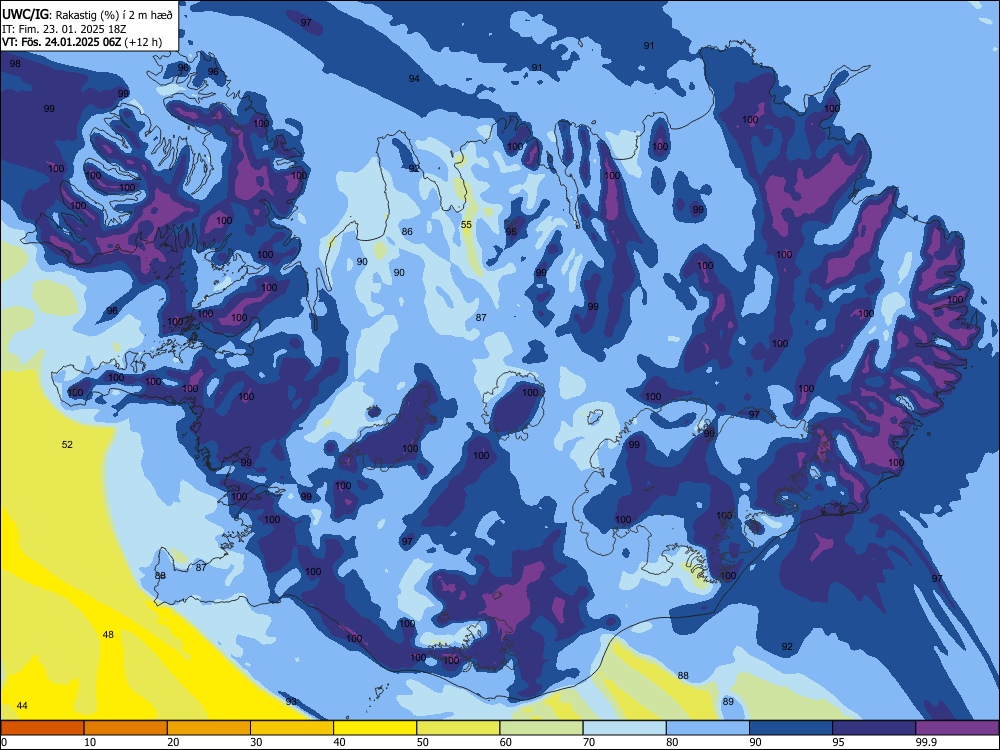The width and height of the screenshot is (1000, 750).
Task: Pick the bright yellow 40–50 legend swatch
Action: tap(375, 728)
